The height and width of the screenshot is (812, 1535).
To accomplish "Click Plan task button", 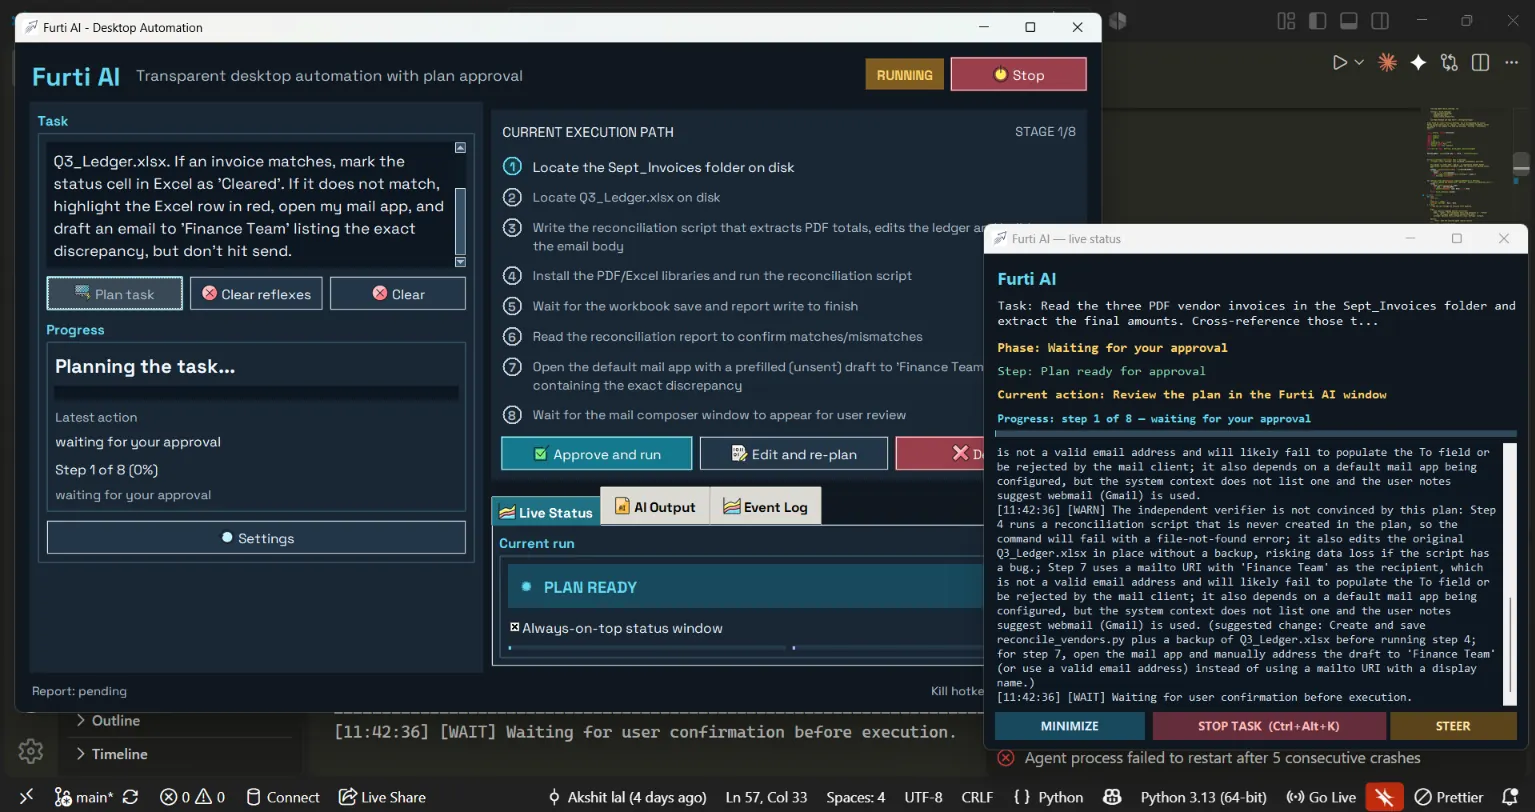I will pos(115,294).
